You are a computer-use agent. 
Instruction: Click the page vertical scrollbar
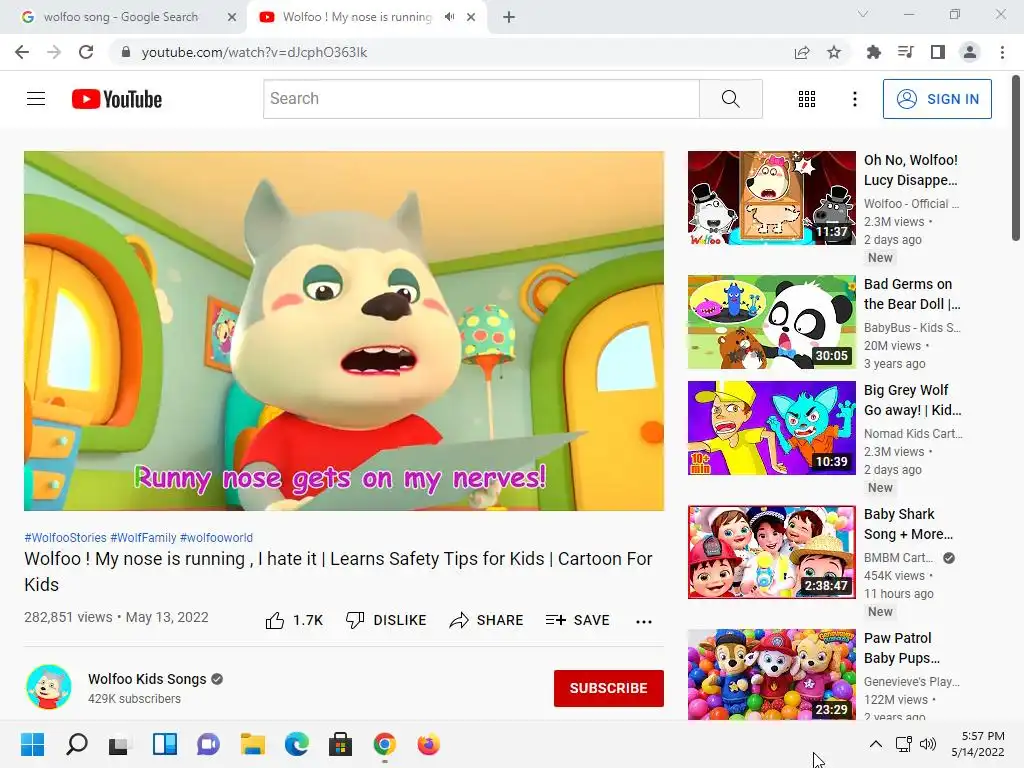click(x=1016, y=159)
